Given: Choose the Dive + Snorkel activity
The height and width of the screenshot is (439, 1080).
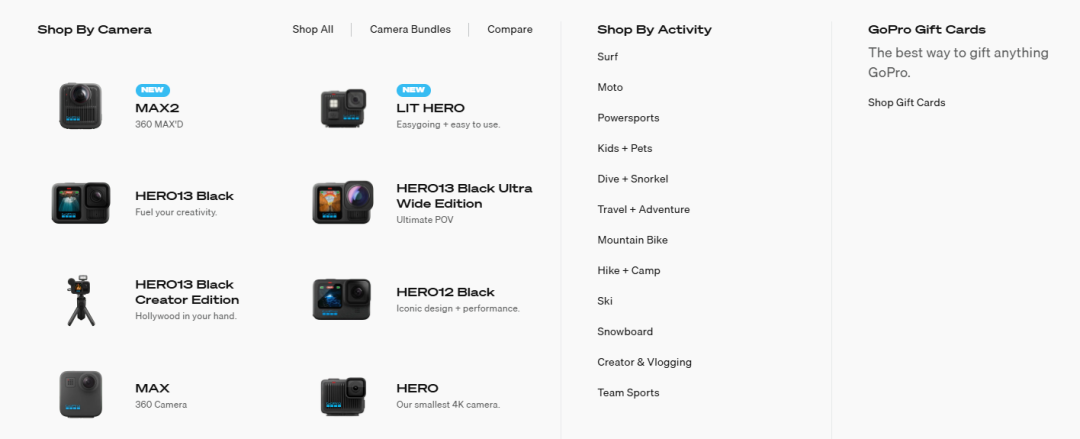Looking at the screenshot, I should point(633,178).
